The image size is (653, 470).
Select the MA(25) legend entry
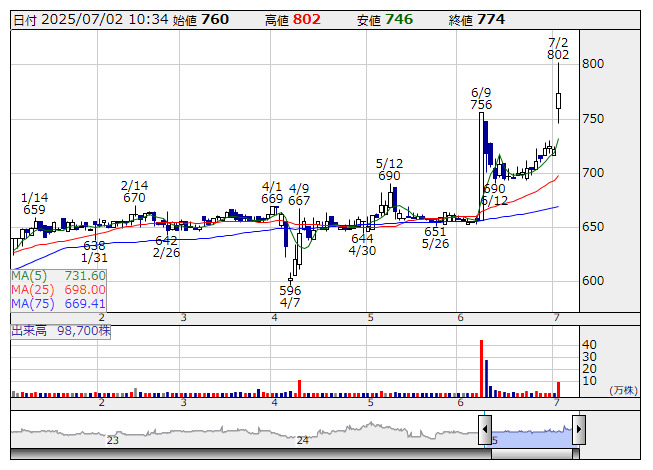point(59,289)
